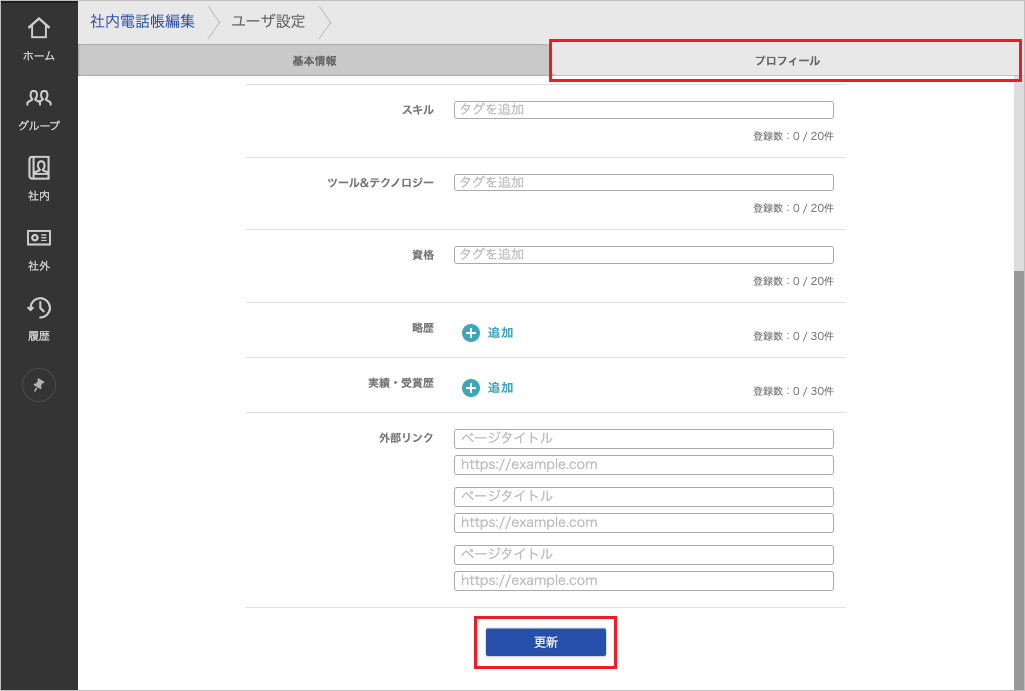The width and height of the screenshot is (1025, 691).
Task: Click third 外部リンク URL field
Action: click(x=643, y=581)
